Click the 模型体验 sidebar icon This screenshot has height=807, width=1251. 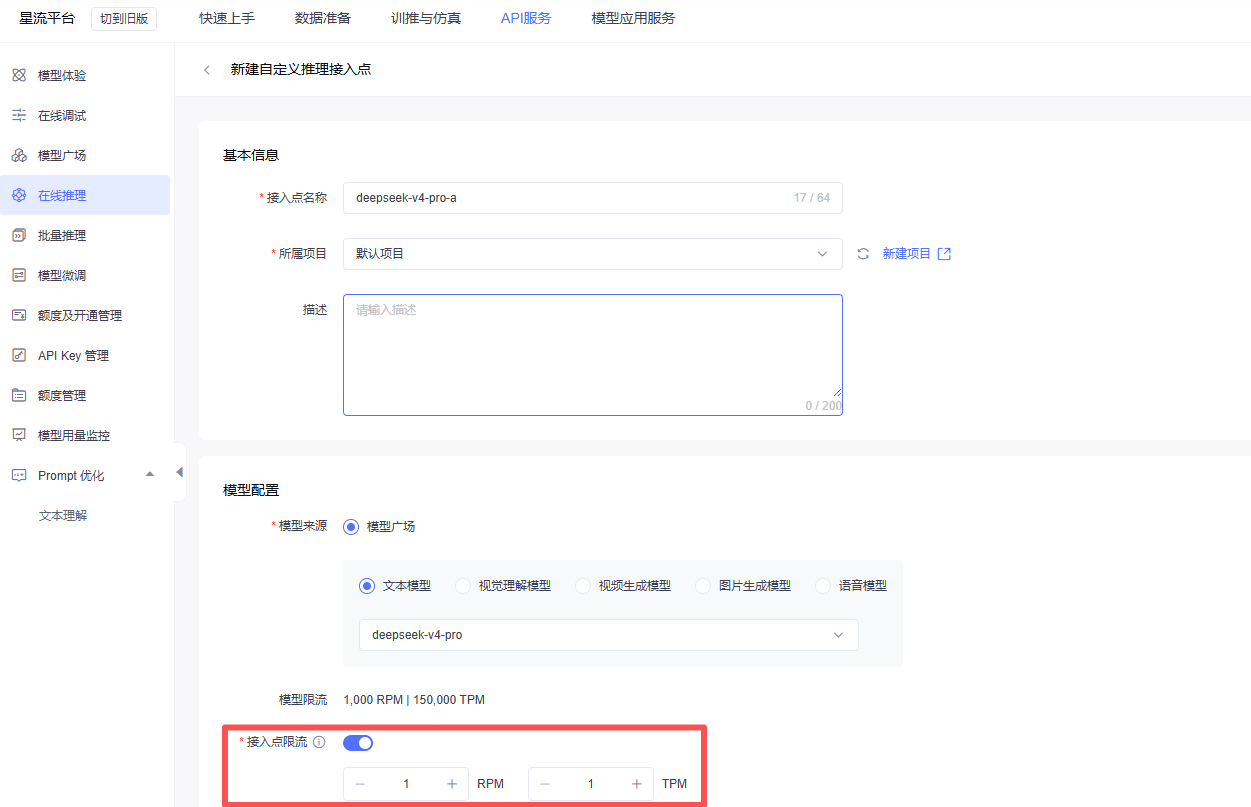pyautogui.click(x=19, y=76)
